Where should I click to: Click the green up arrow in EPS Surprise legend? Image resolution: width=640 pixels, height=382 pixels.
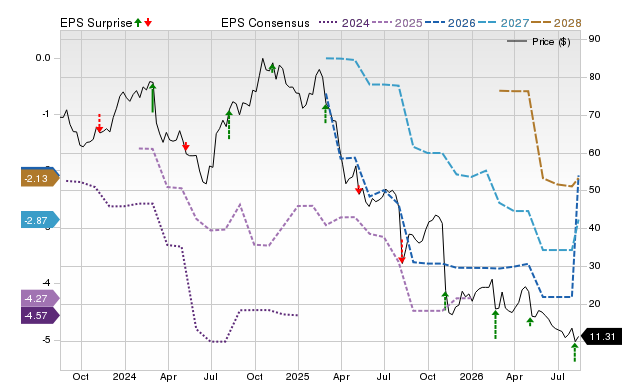click(138, 23)
